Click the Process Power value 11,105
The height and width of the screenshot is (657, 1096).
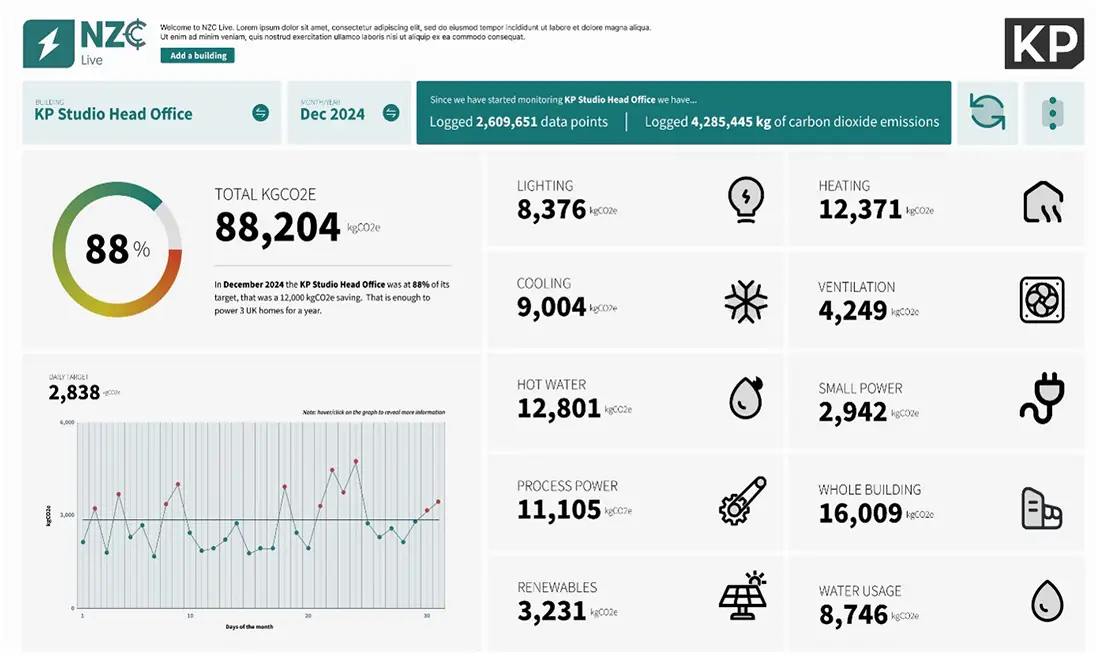coord(558,510)
